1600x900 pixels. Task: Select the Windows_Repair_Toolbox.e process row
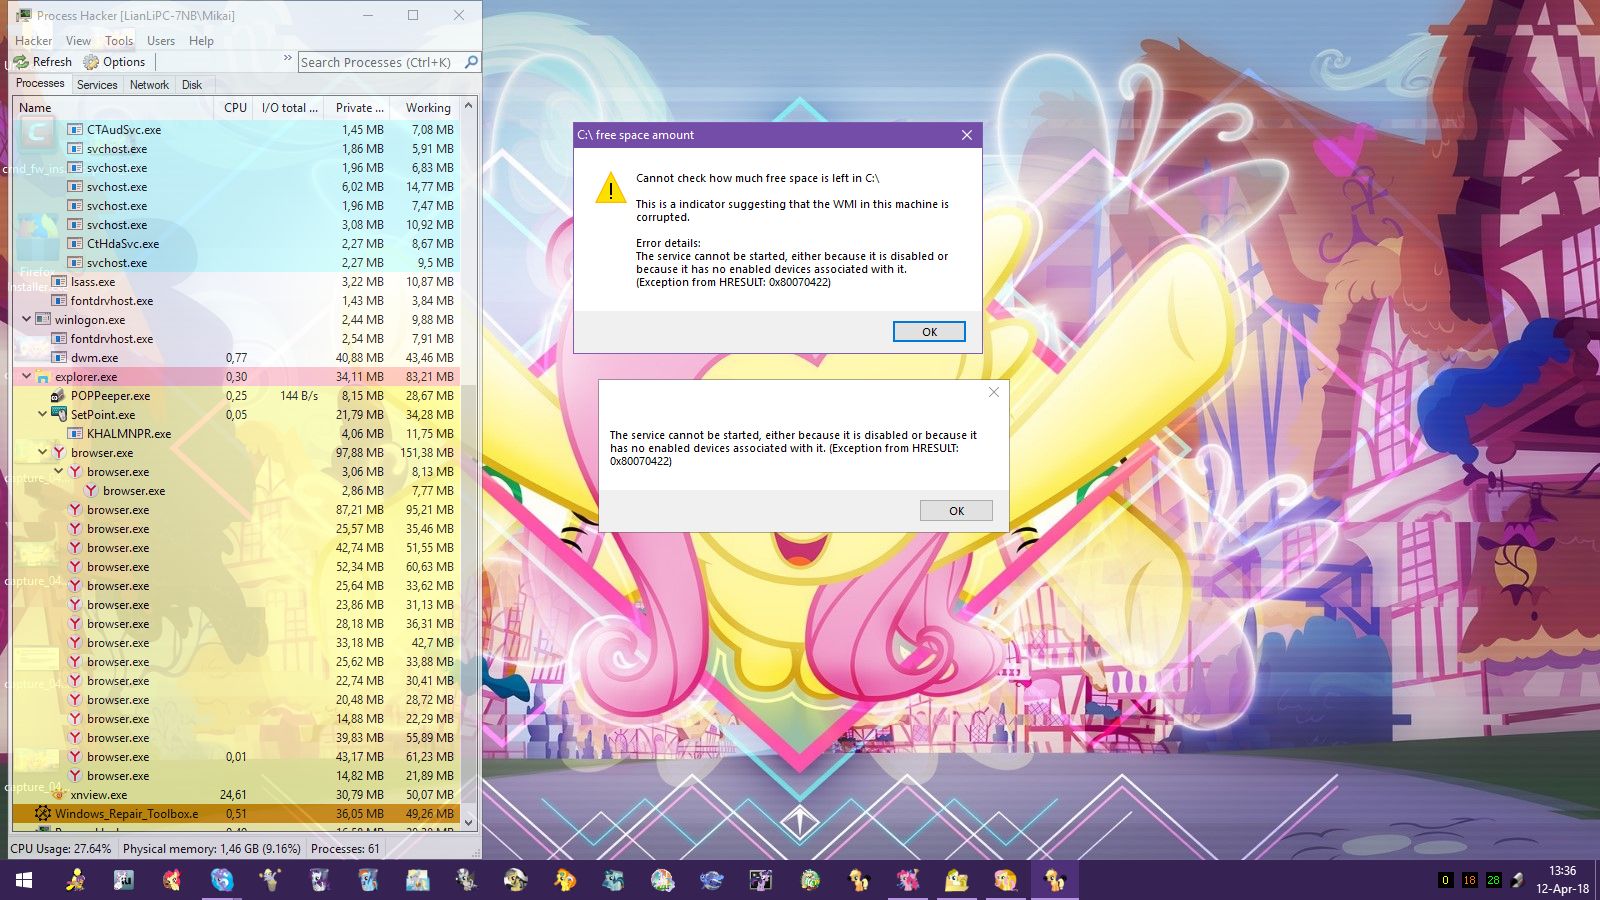[236, 813]
